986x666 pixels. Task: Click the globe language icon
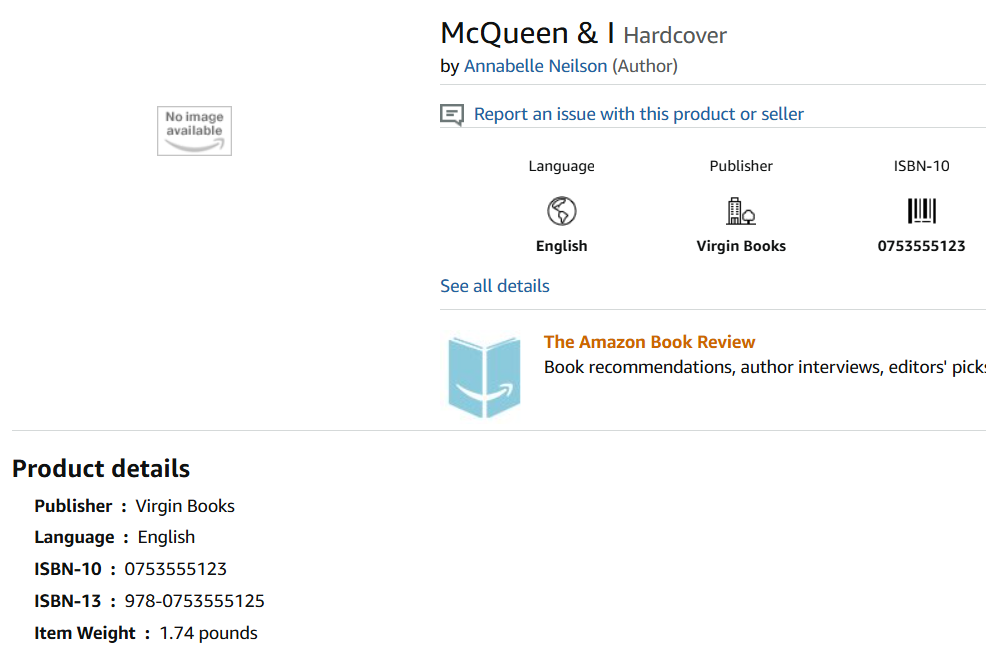pos(562,211)
